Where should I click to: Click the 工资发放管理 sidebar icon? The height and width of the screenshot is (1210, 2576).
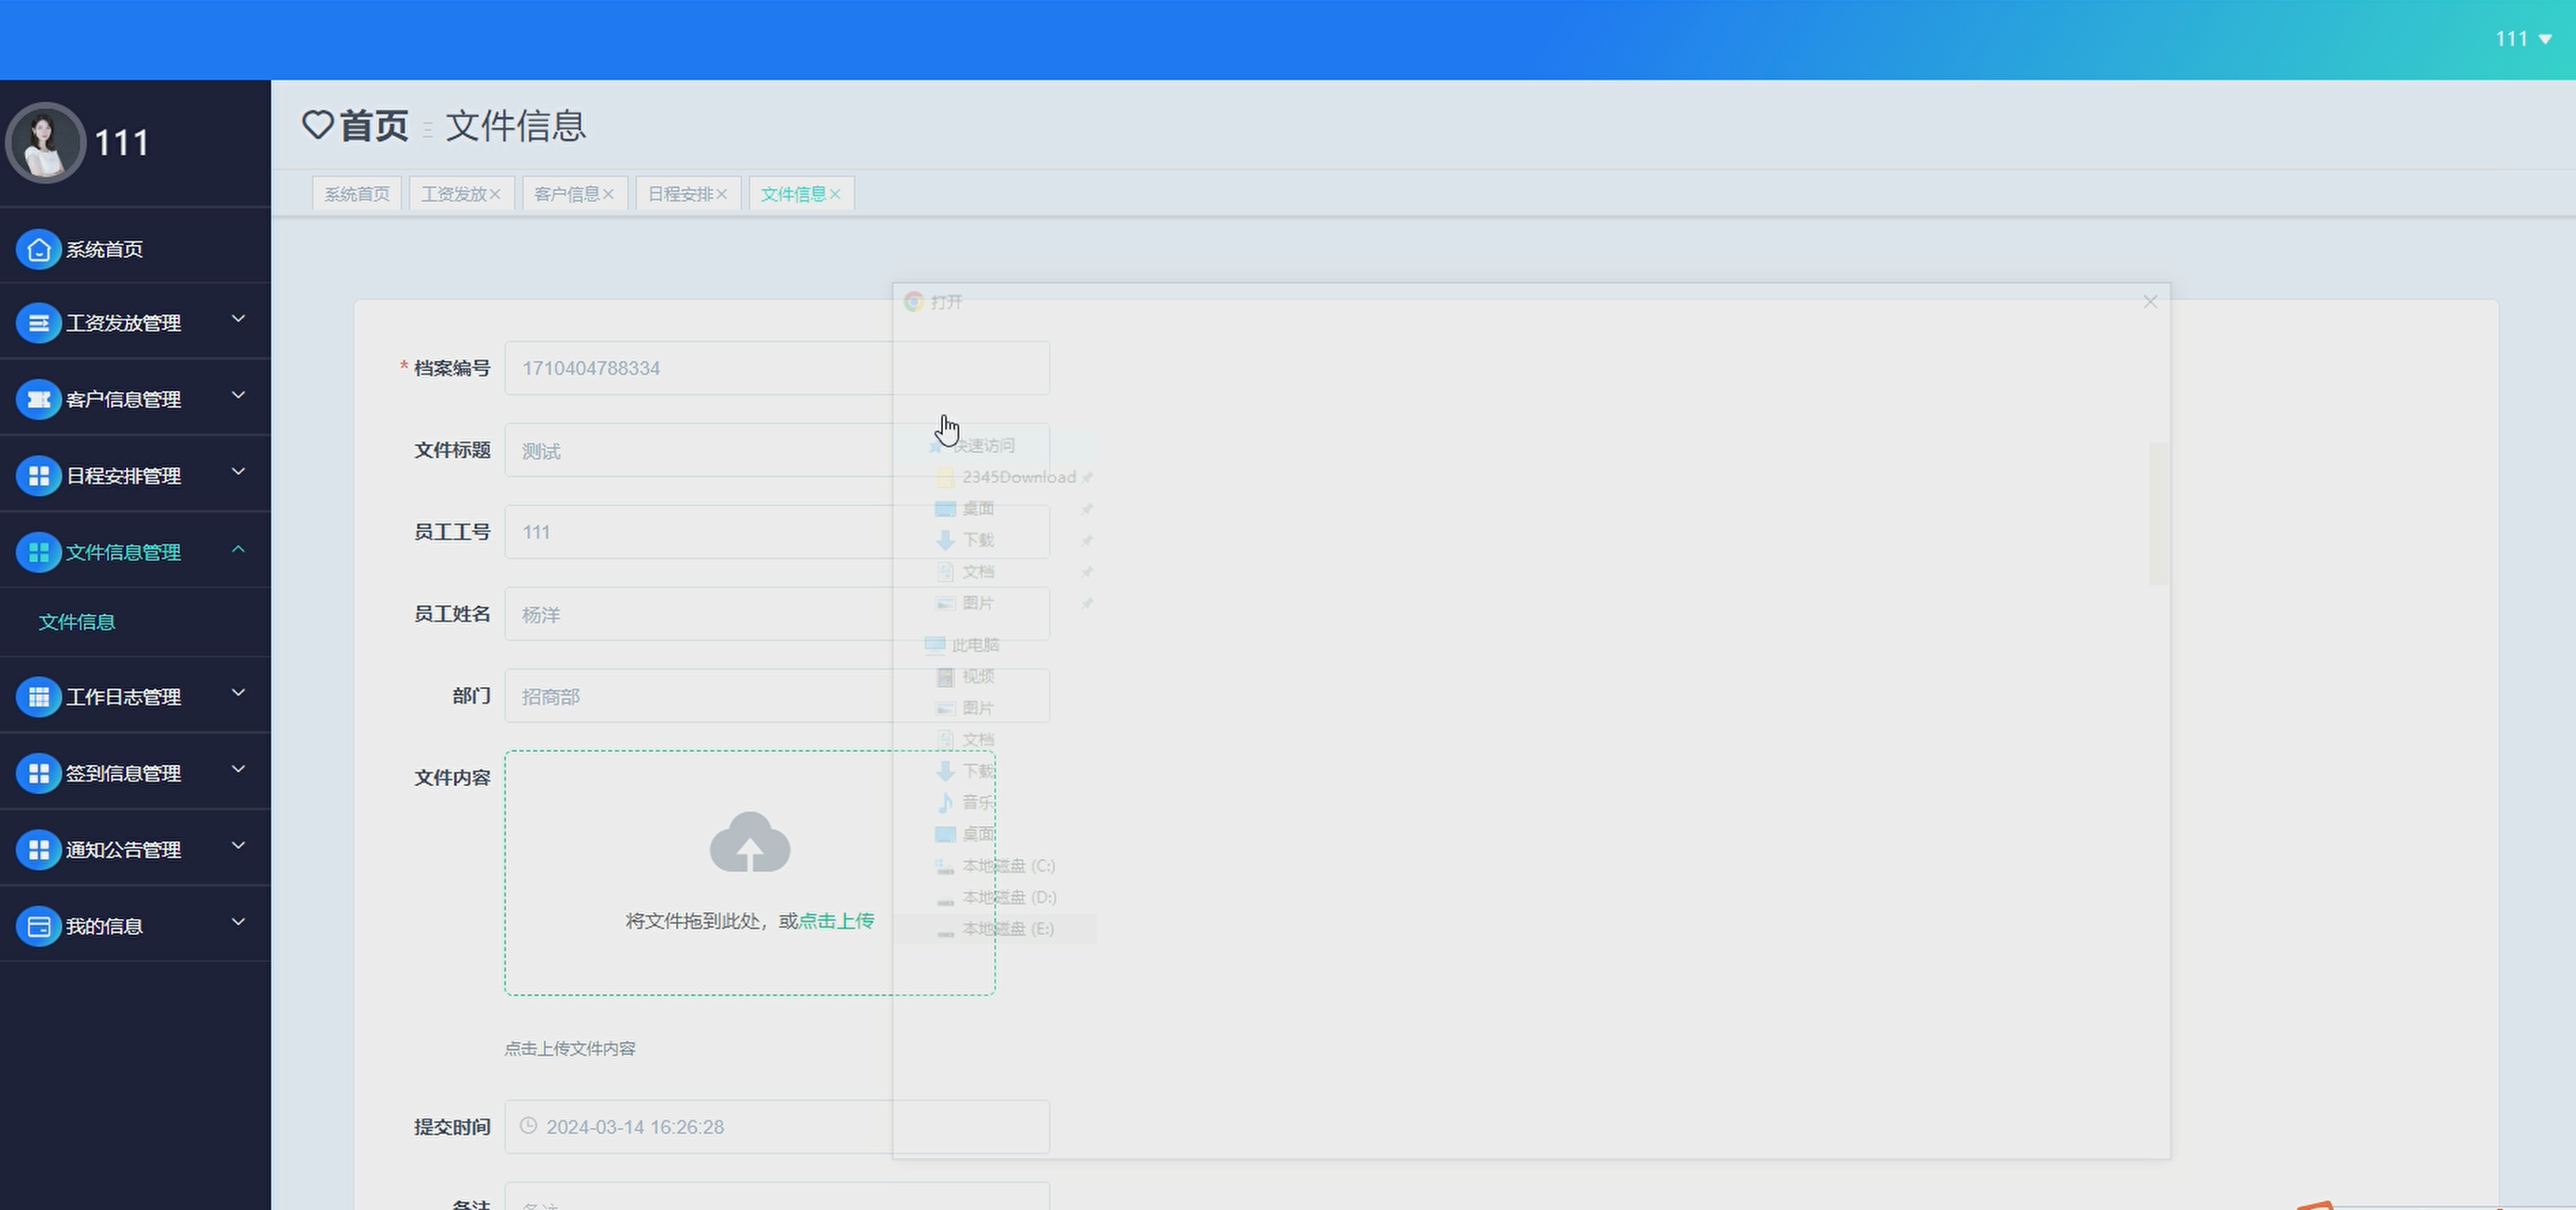pos(39,323)
